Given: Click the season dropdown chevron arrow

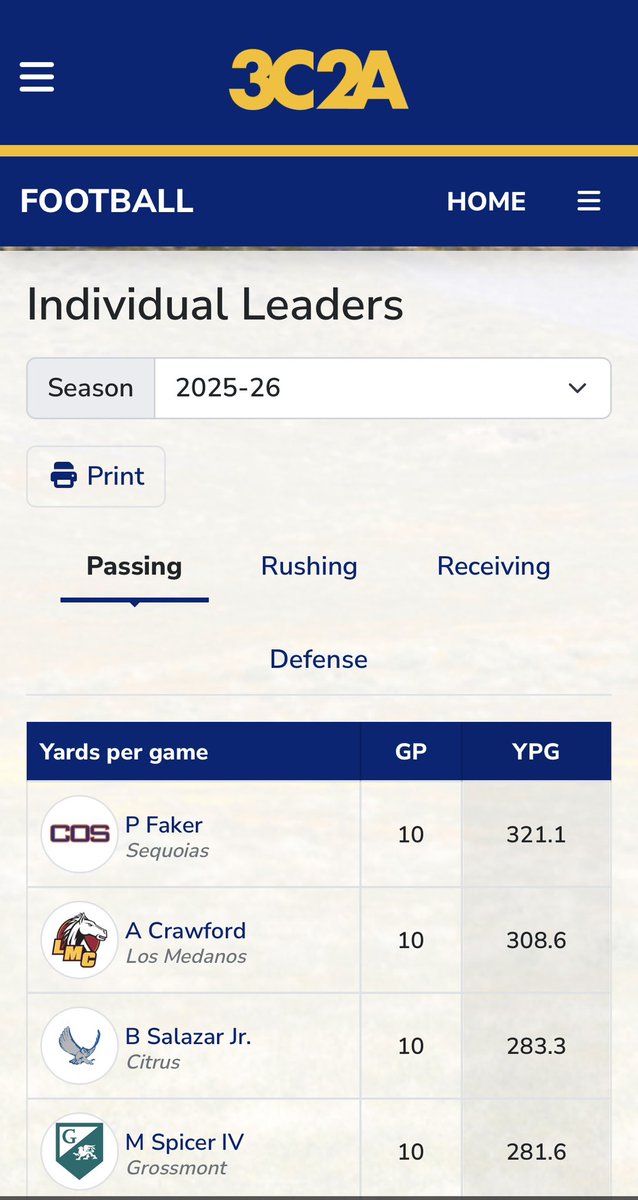Looking at the screenshot, I should tap(577, 388).
